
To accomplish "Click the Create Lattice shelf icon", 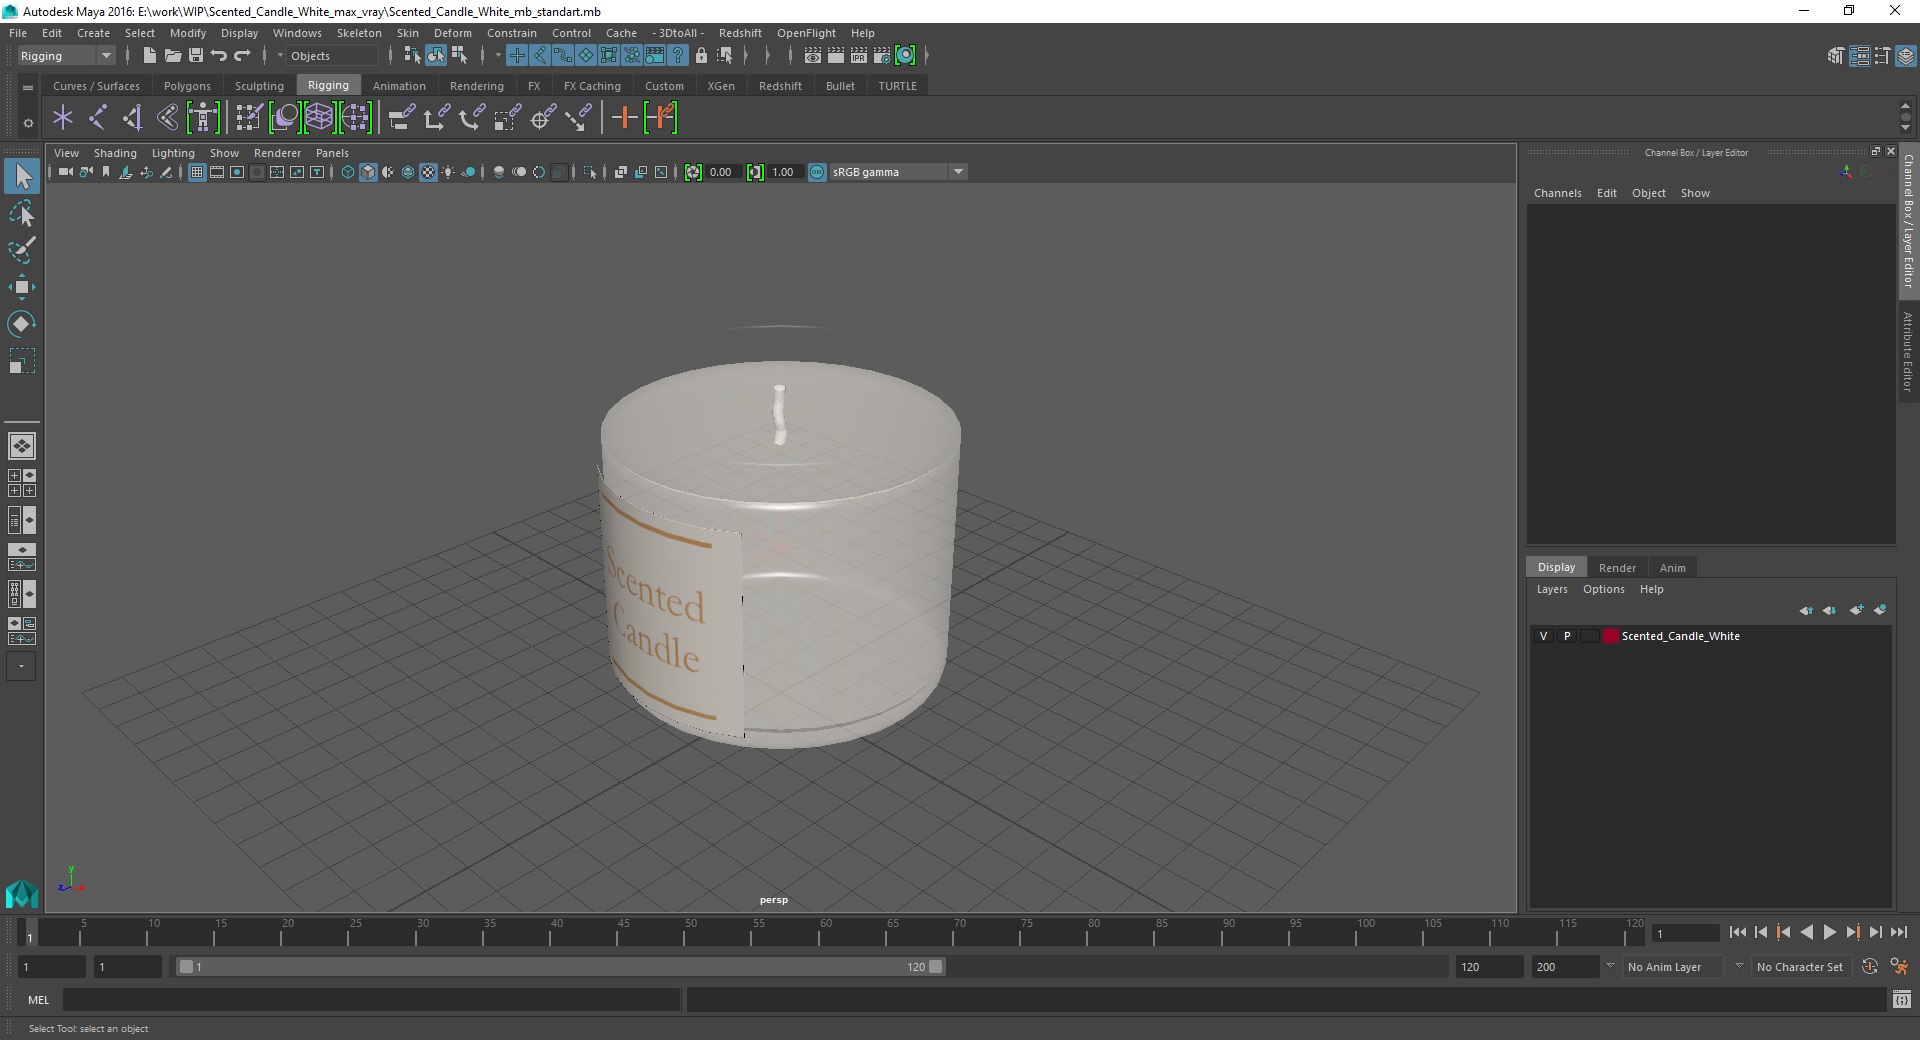I will pyautogui.click(x=319, y=118).
